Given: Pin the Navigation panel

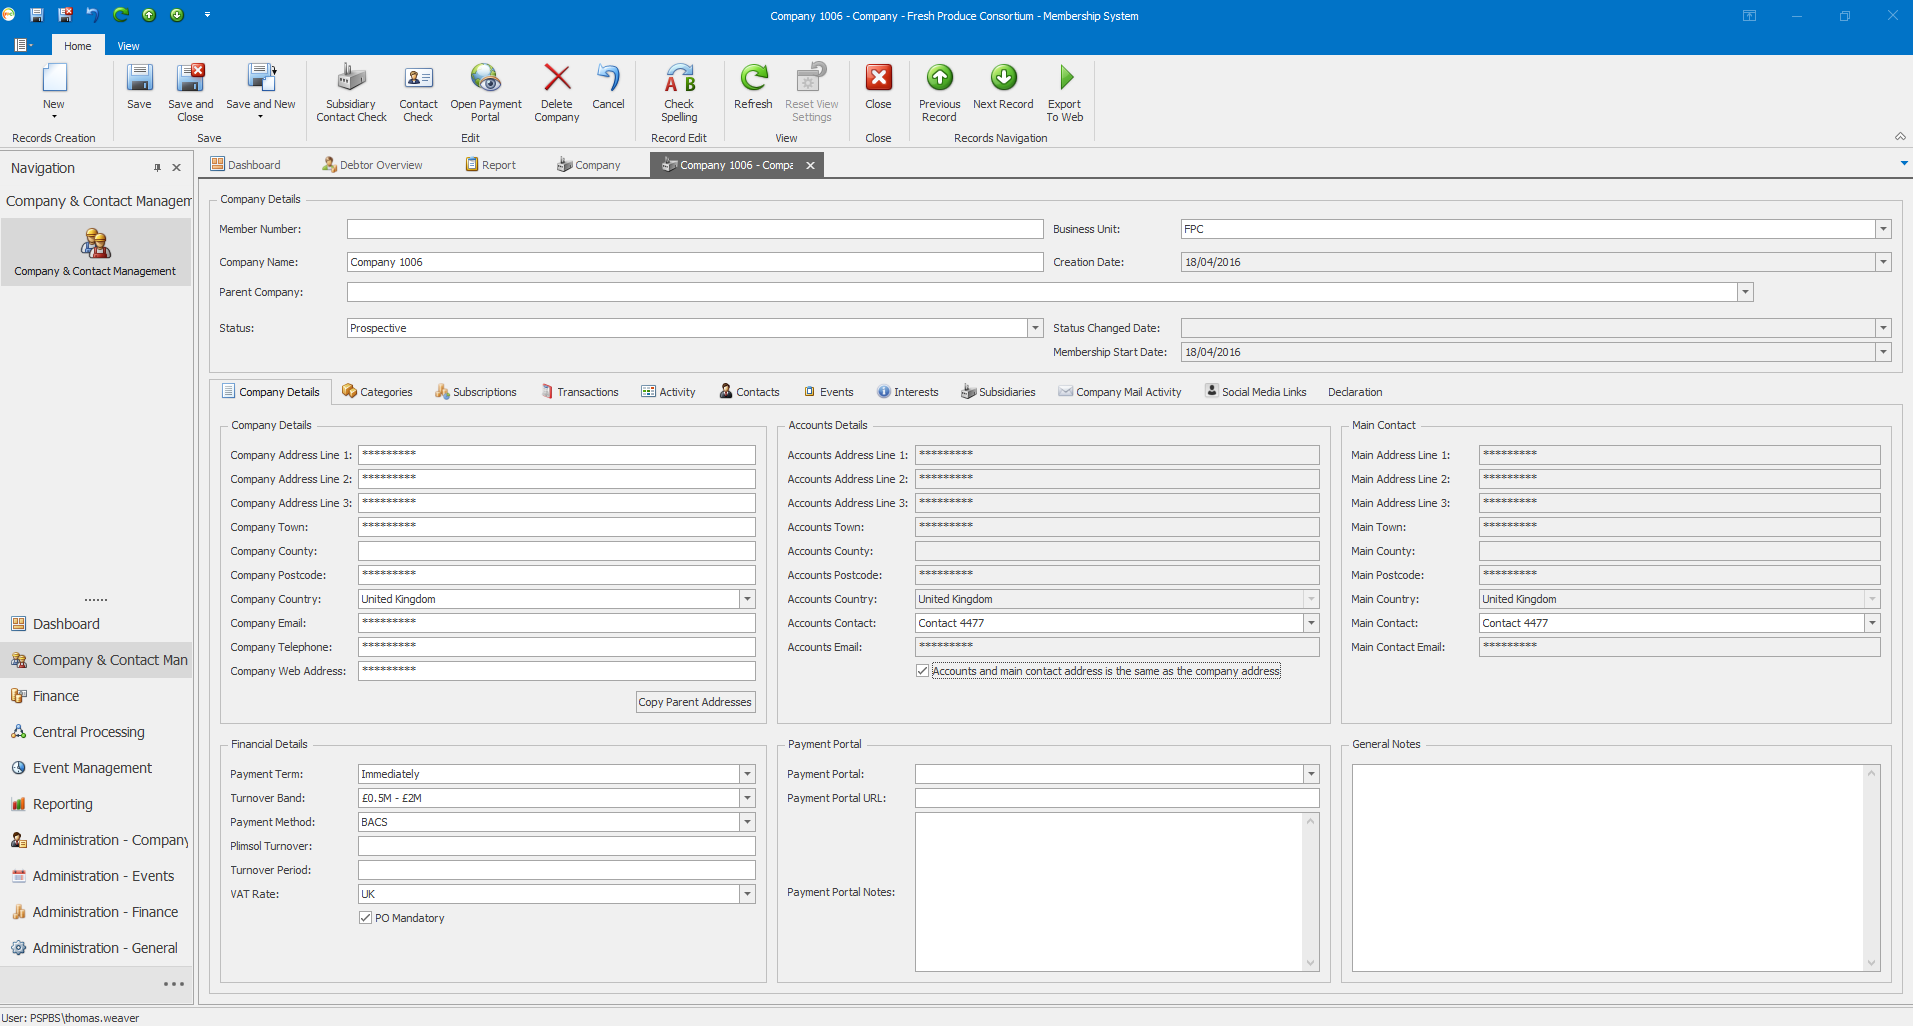Looking at the screenshot, I should [157, 168].
